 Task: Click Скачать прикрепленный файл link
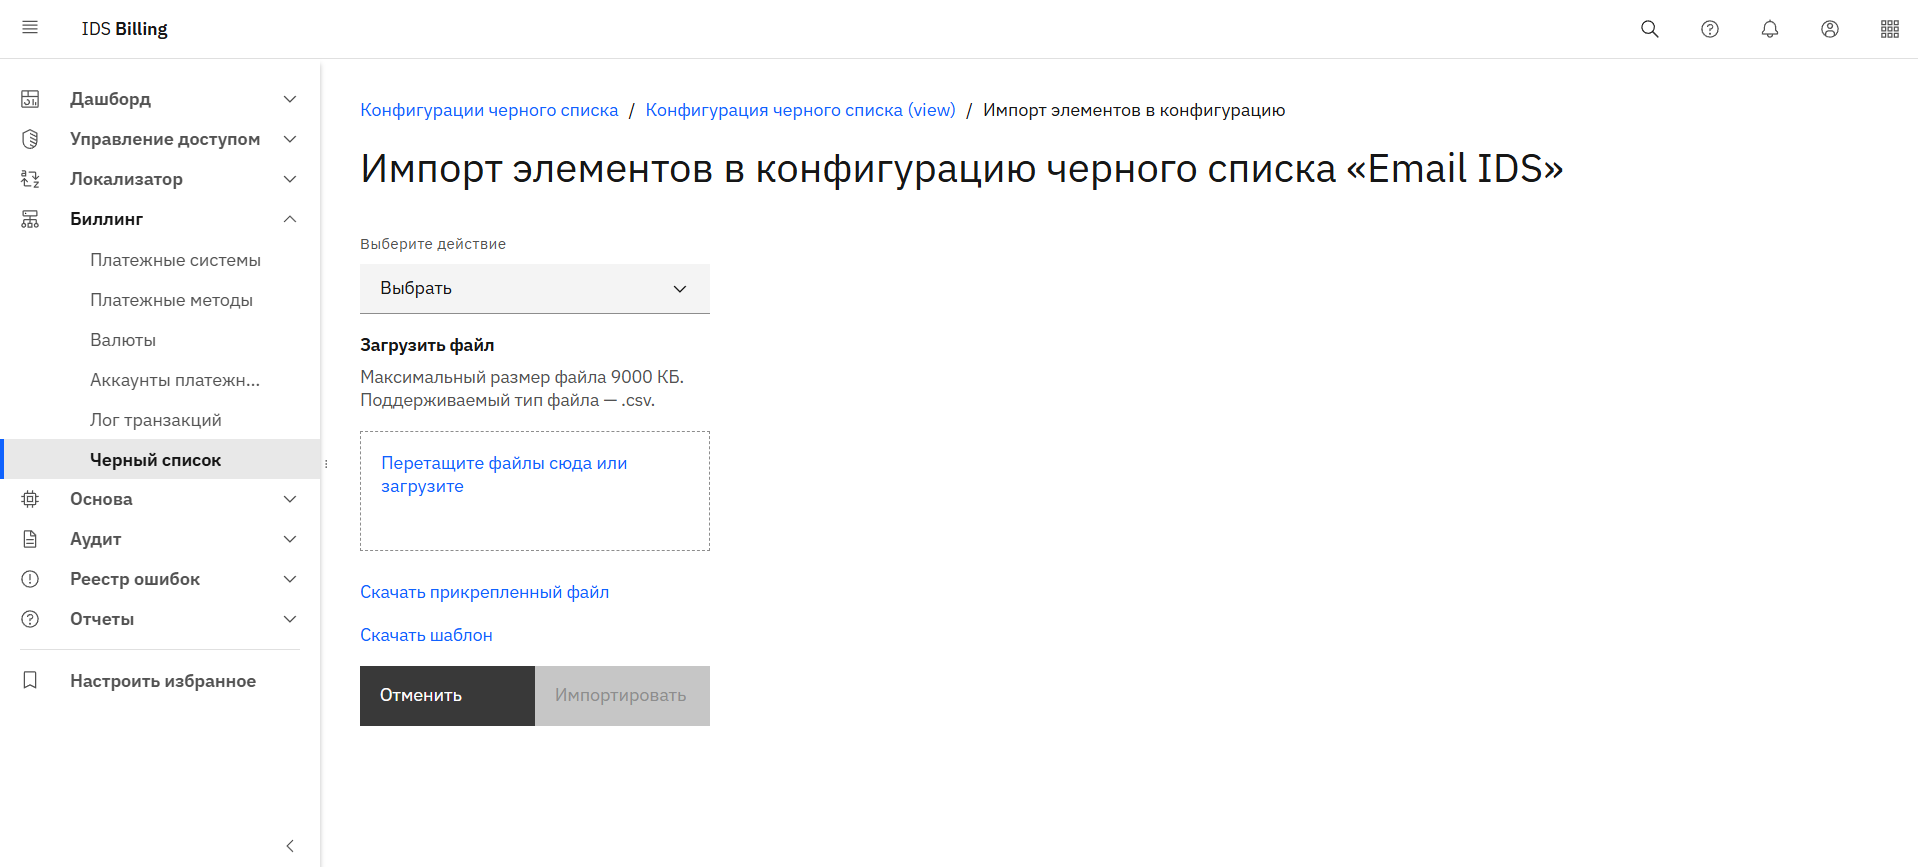[484, 592]
